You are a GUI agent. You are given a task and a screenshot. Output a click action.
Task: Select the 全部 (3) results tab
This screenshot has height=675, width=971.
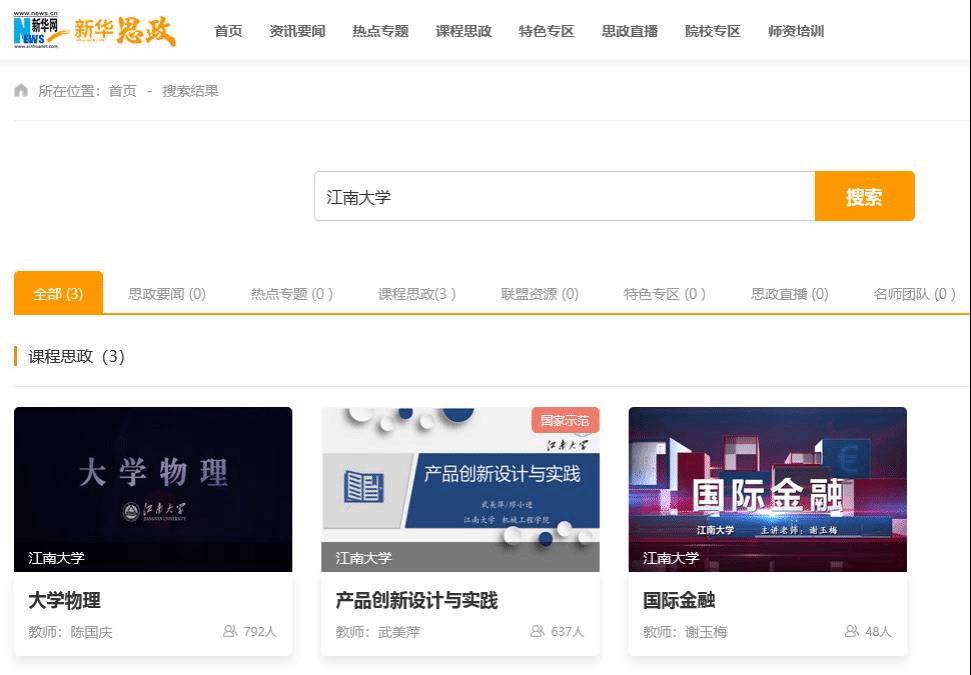(x=58, y=294)
